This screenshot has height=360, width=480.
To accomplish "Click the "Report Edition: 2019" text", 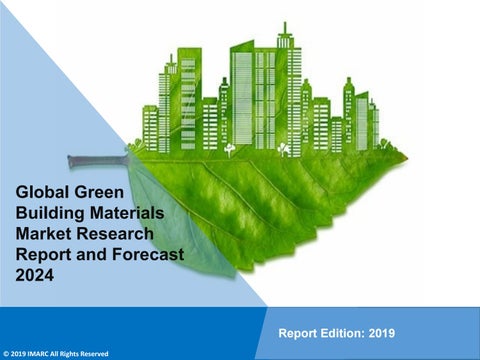I will 337,333.
